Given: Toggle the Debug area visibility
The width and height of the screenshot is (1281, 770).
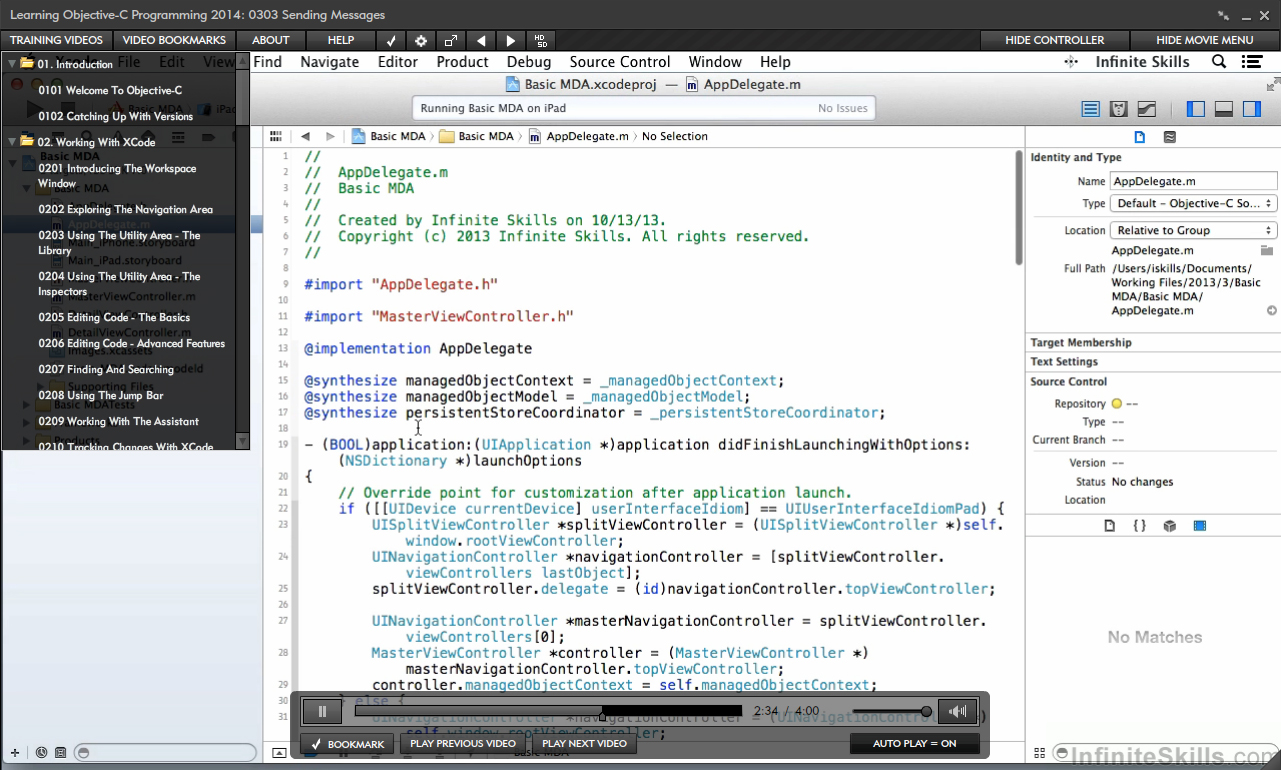Looking at the screenshot, I should coord(1223,109).
